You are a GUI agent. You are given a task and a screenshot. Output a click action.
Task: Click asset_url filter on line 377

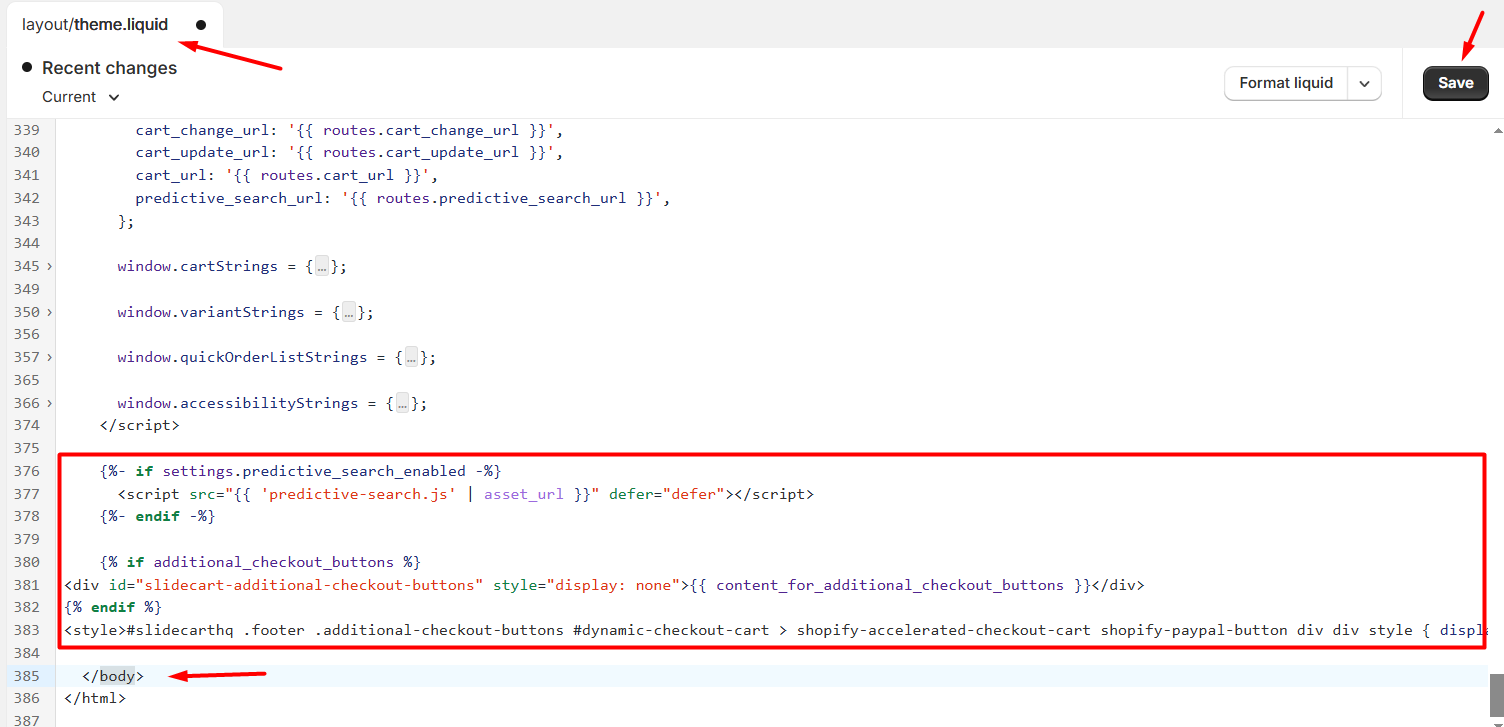(x=524, y=494)
